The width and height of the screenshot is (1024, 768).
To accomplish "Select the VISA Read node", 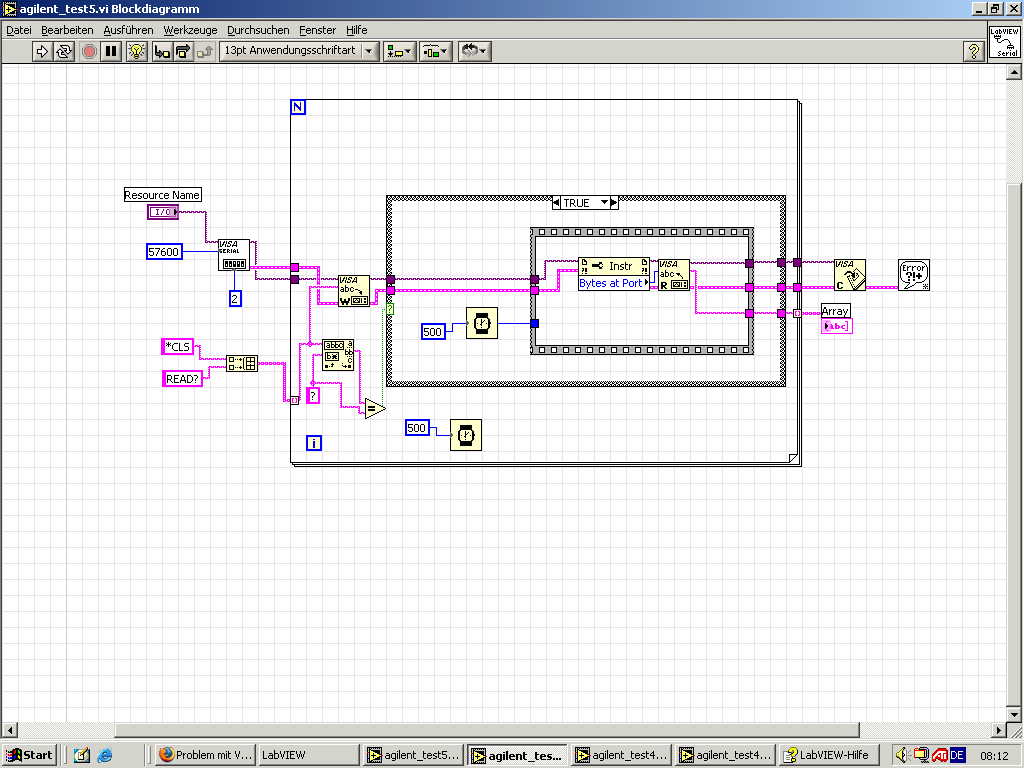I will pos(673,275).
